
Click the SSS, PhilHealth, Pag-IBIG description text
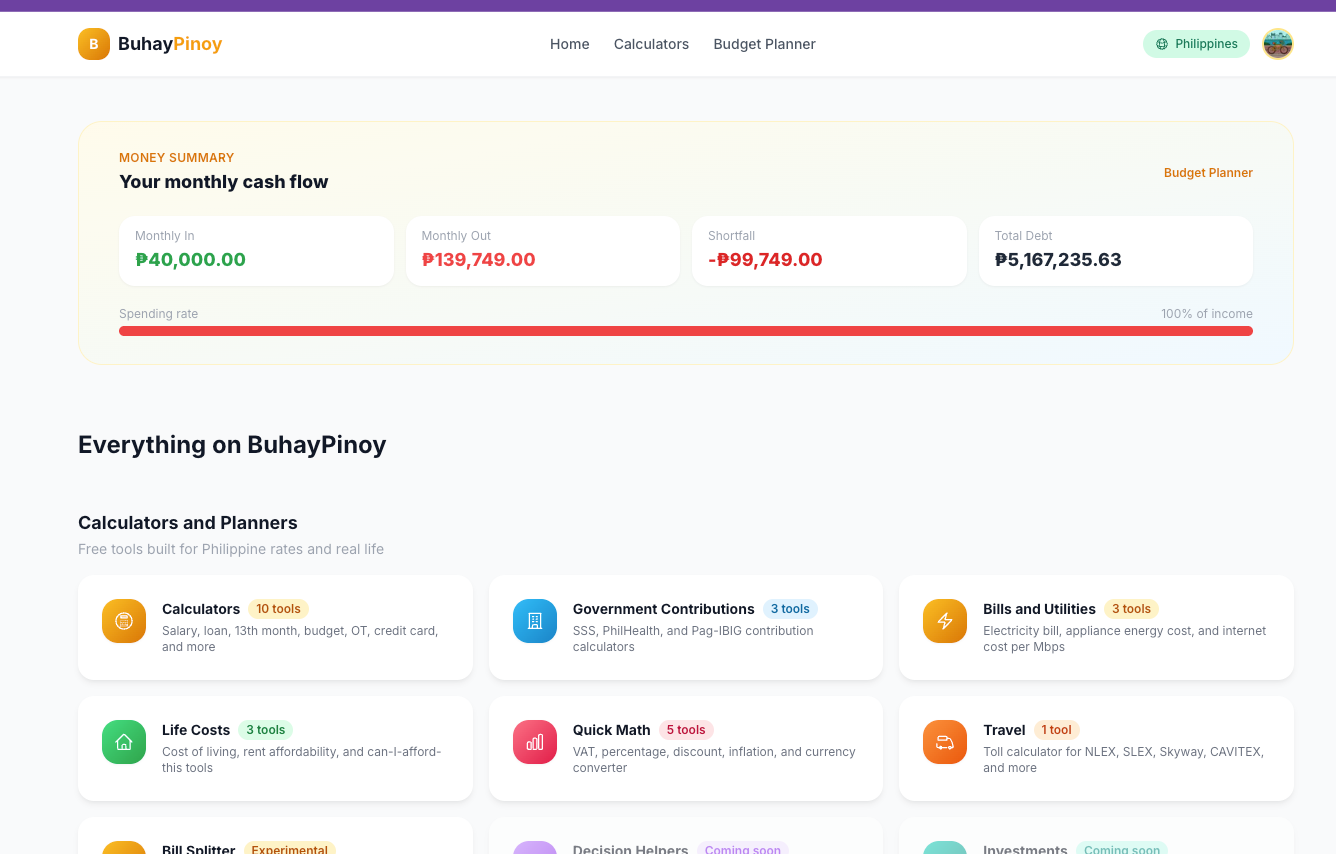pyautogui.click(x=693, y=639)
